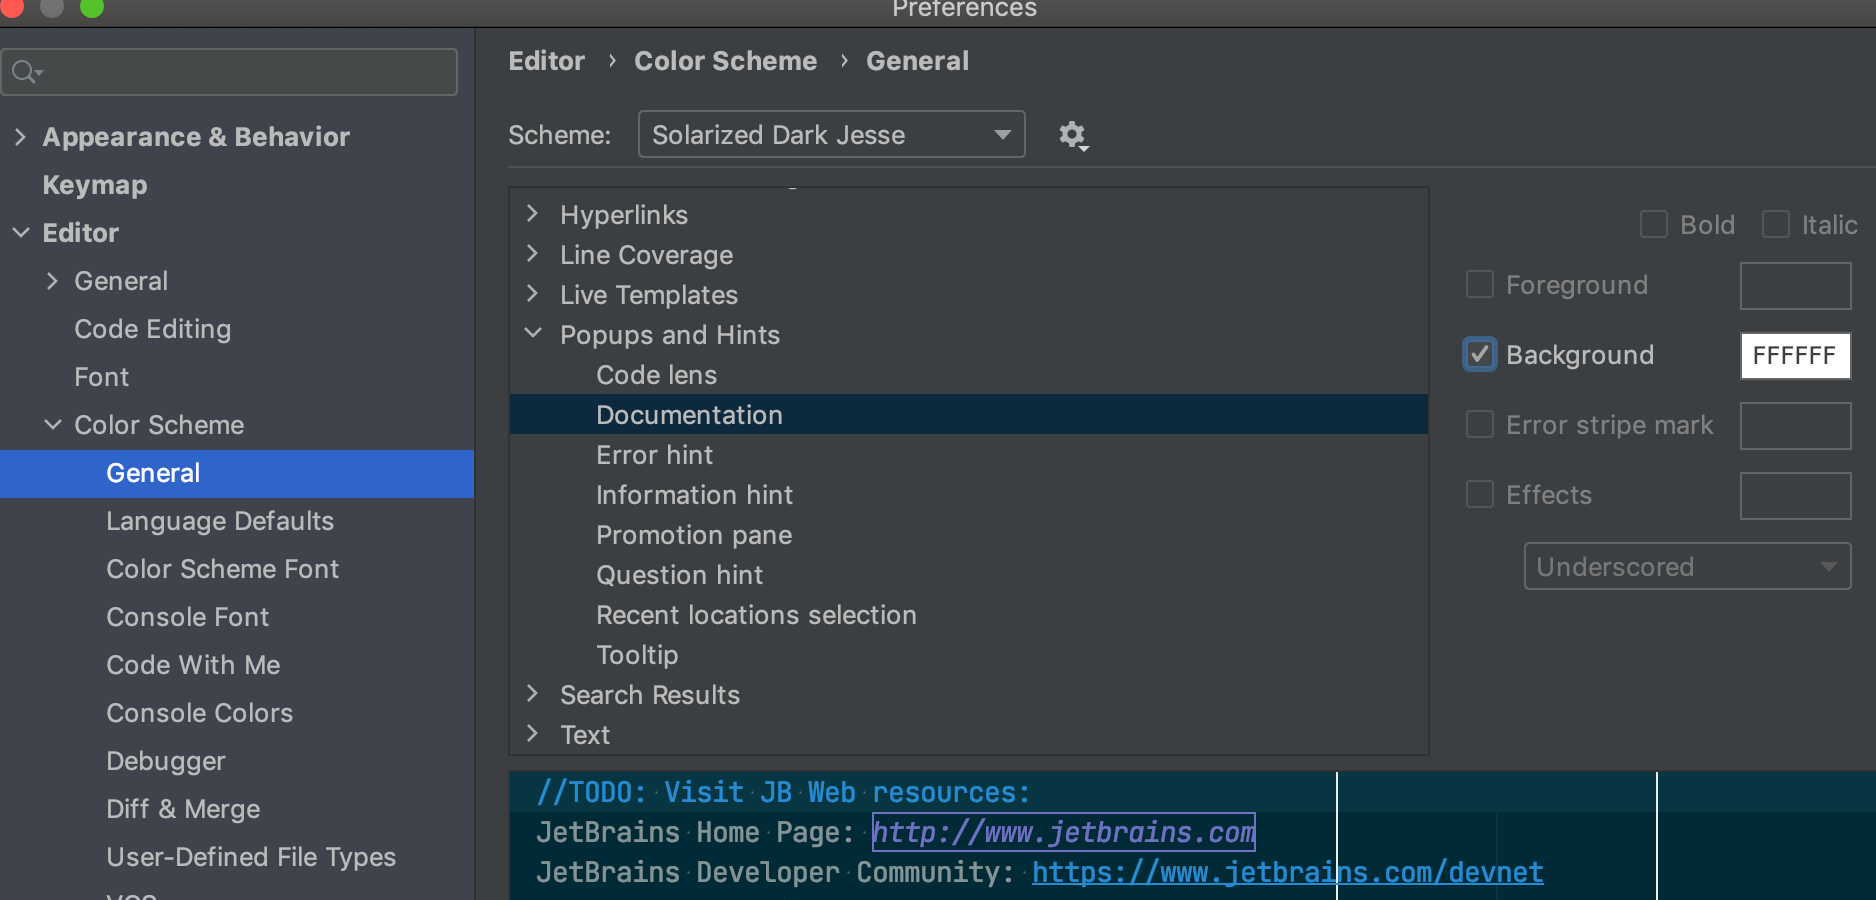Collapse the Color Scheme sidebar node
The width and height of the screenshot is (1876, 900).
point(53,425)
